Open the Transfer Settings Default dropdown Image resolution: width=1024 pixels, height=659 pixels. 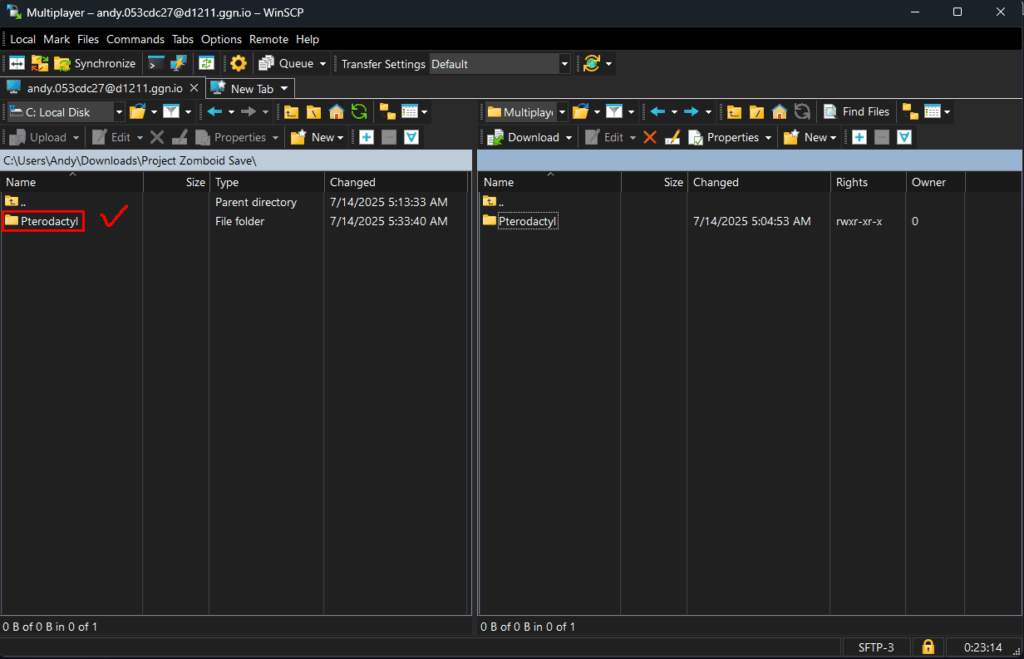(x=500, y=64)
